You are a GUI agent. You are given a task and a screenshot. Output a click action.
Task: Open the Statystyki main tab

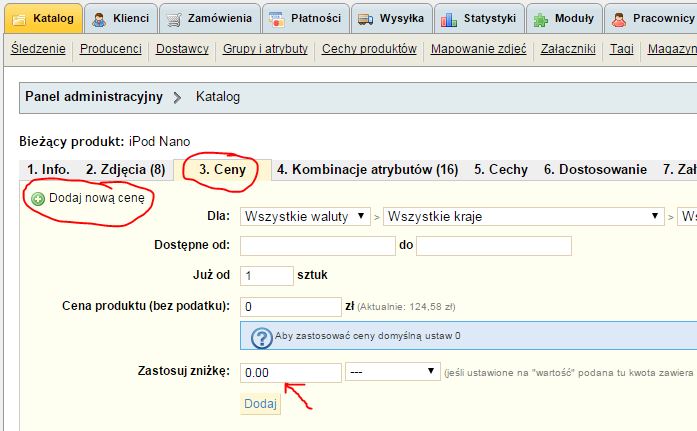point(479,18)
